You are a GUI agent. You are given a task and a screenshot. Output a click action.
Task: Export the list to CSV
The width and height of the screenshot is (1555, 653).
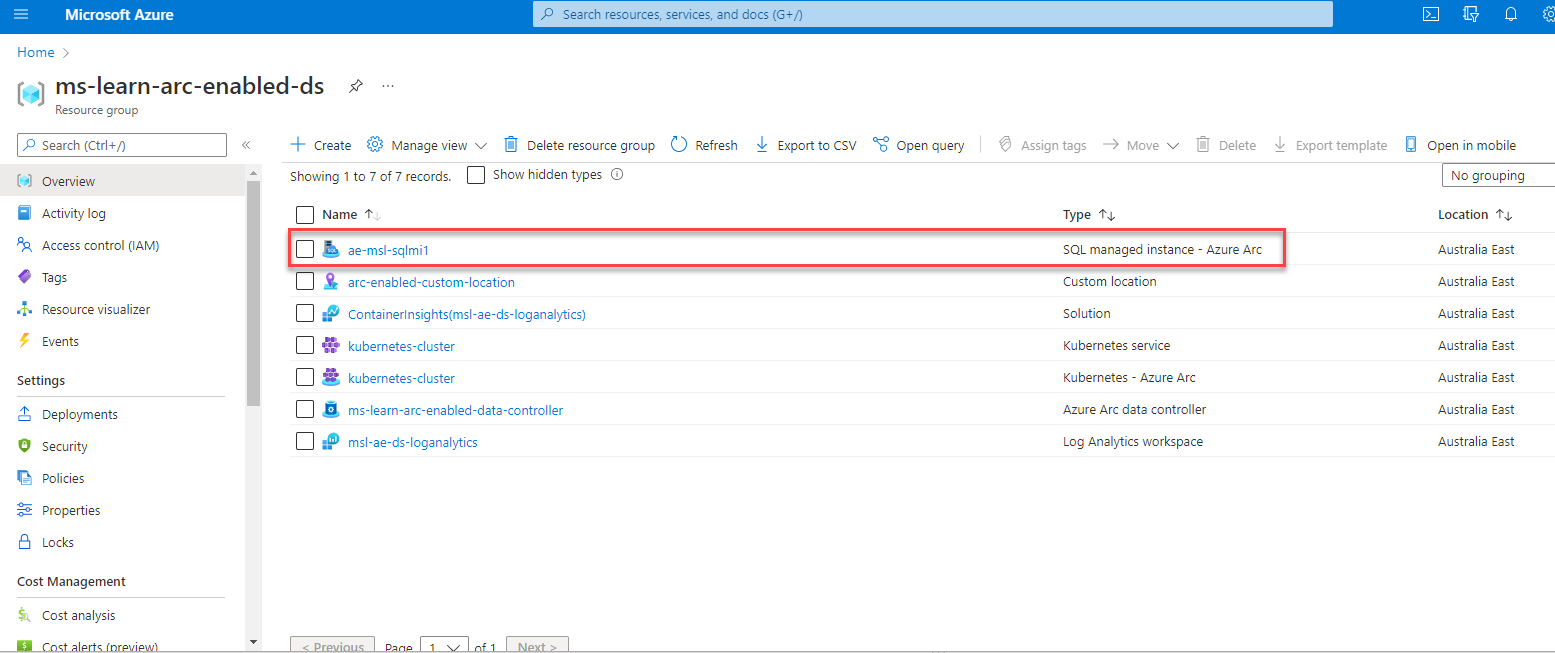[805, 145]
